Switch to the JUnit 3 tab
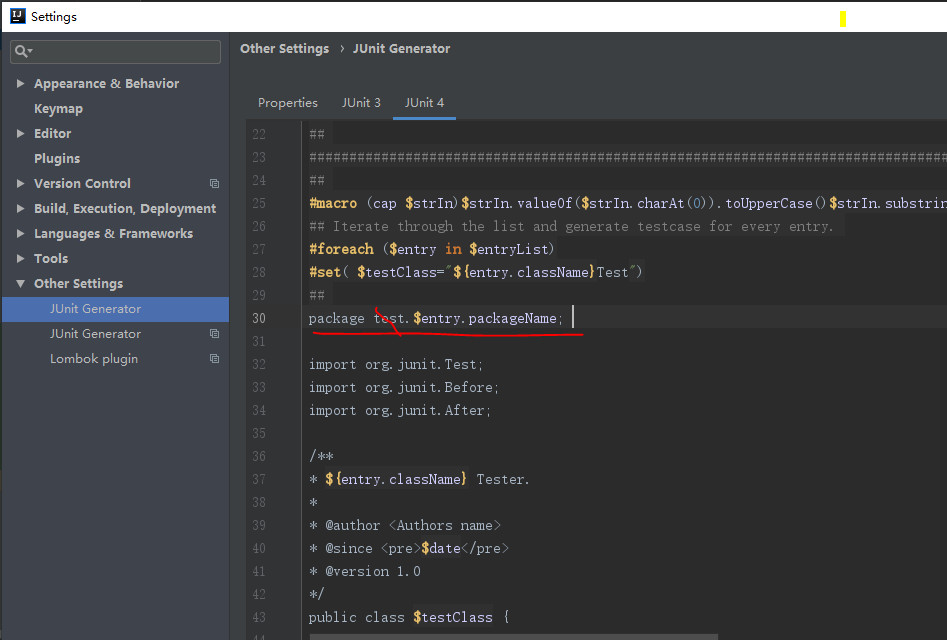This screenshot has width=947, height=640. click(x=361, y=103)
